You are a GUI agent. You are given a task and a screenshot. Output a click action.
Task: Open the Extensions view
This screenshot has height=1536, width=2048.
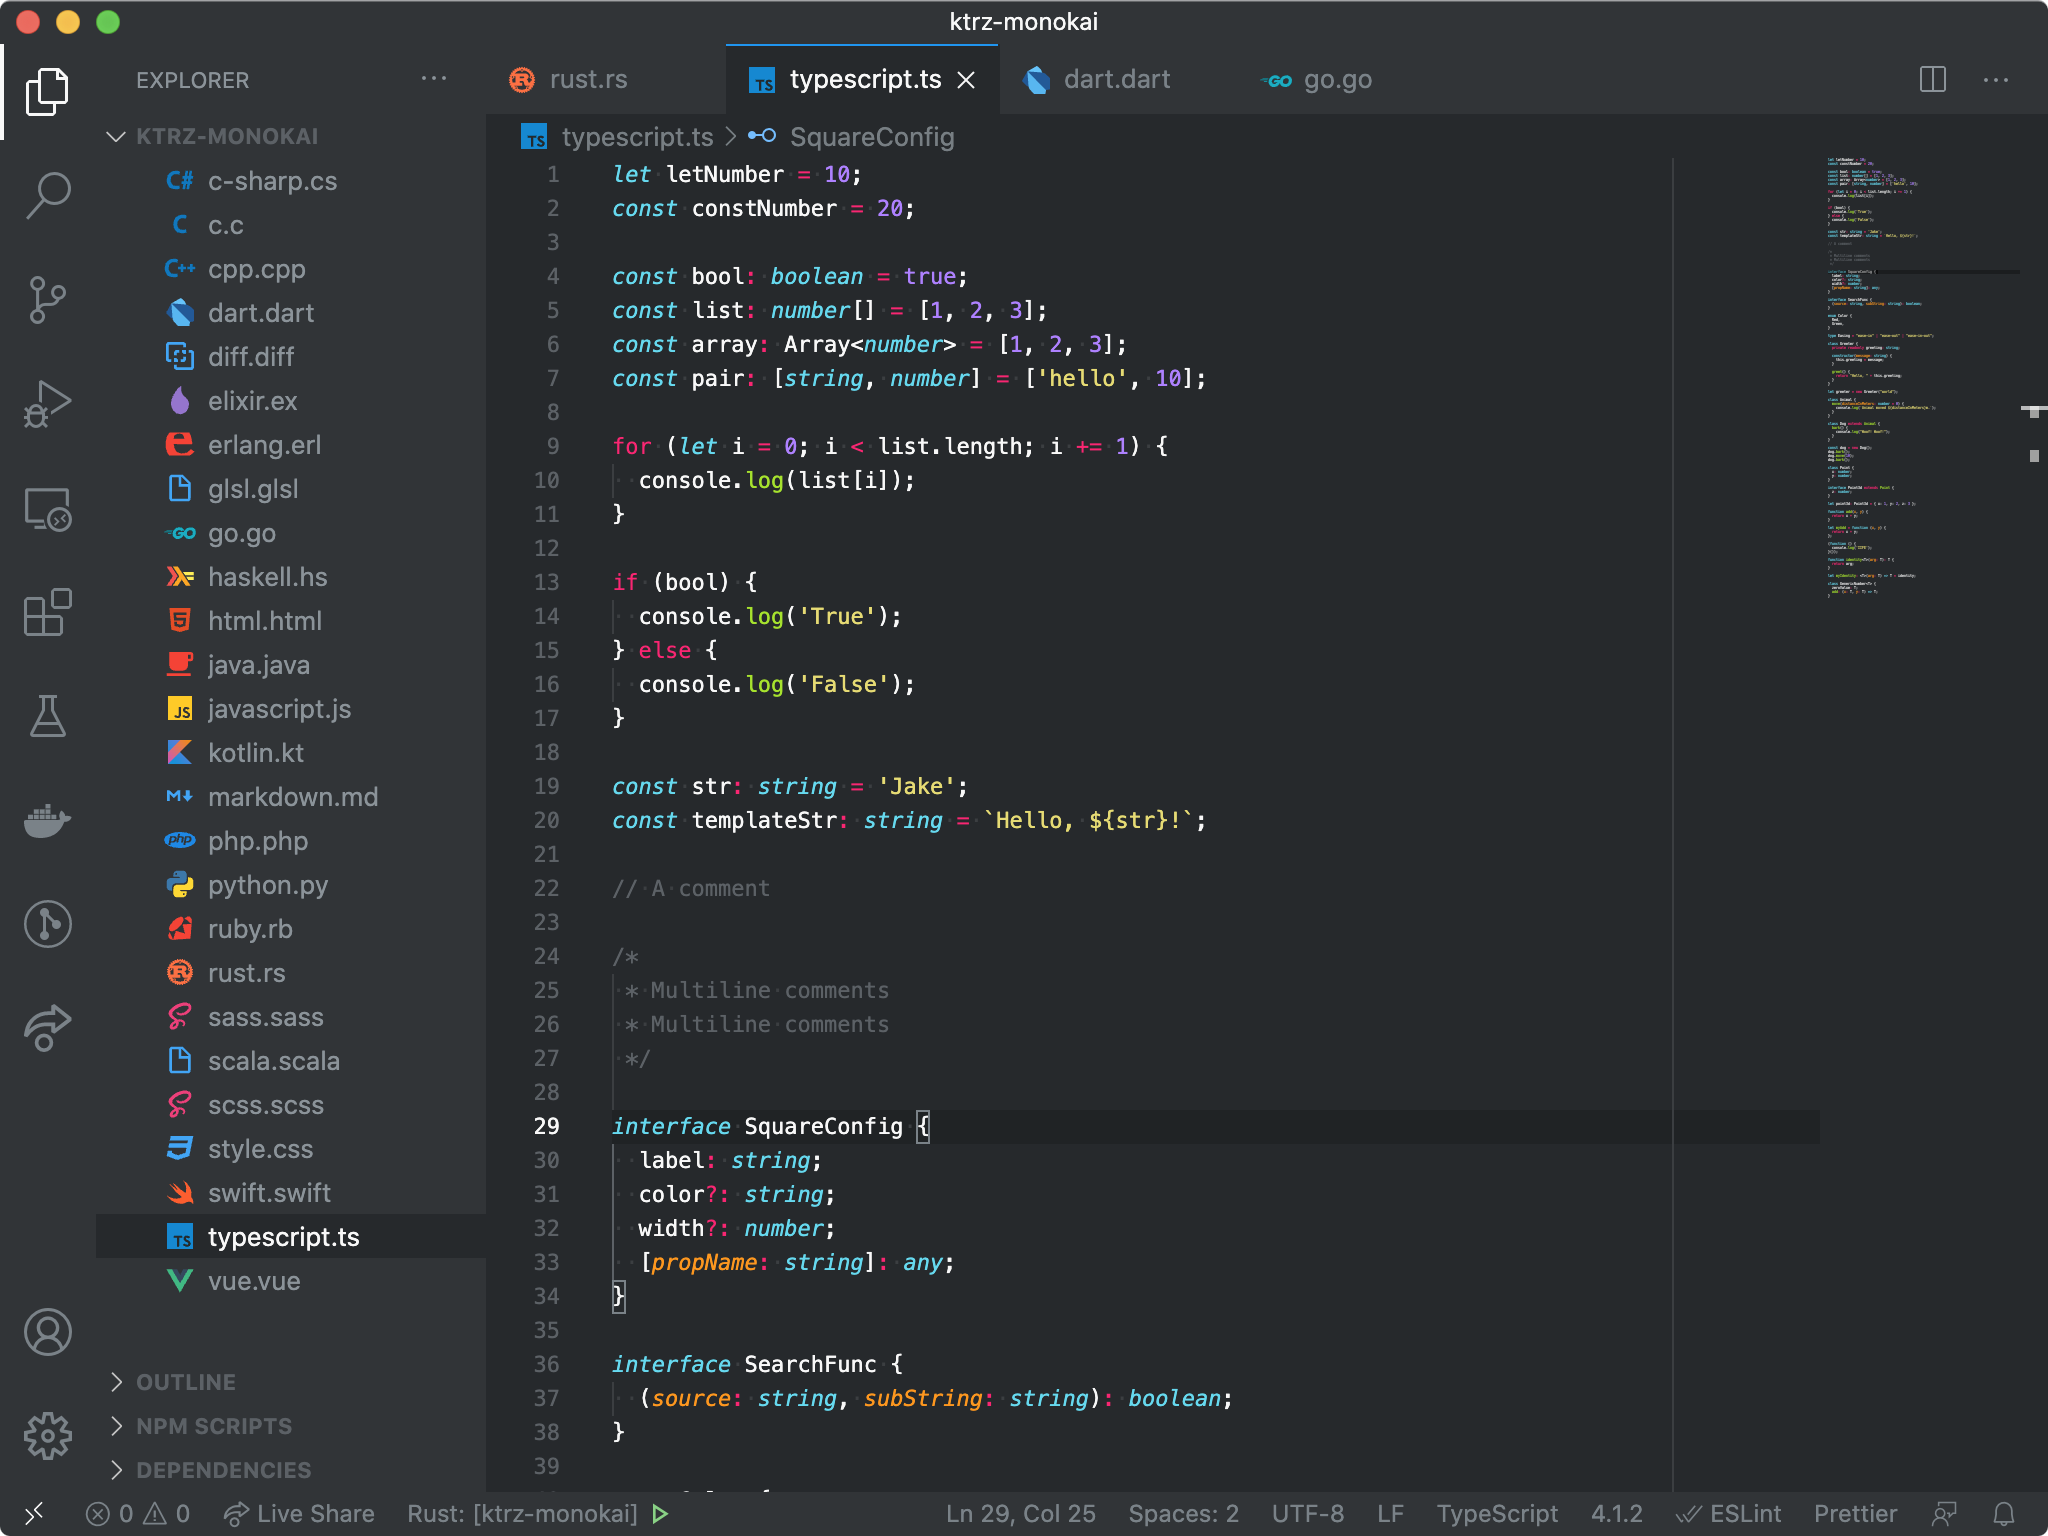(47, 612)
